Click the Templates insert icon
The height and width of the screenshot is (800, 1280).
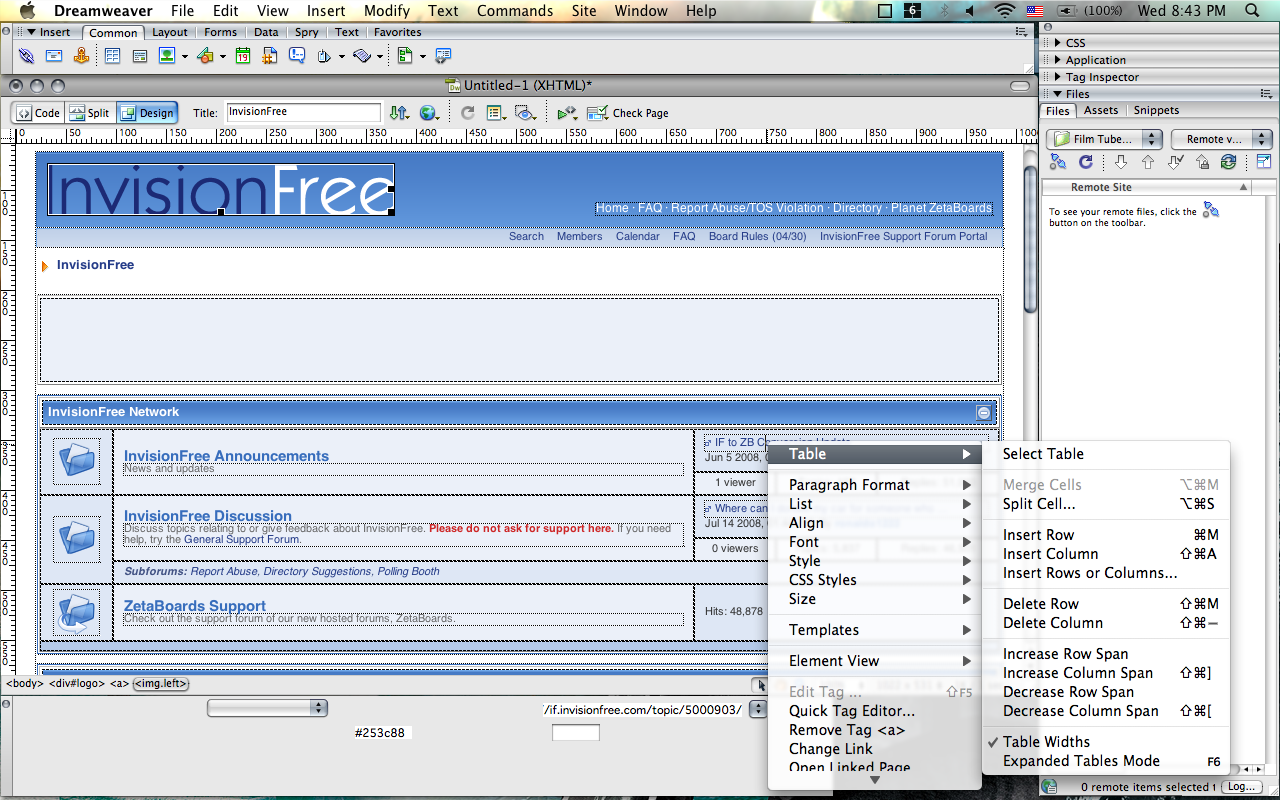coord(404,56)
